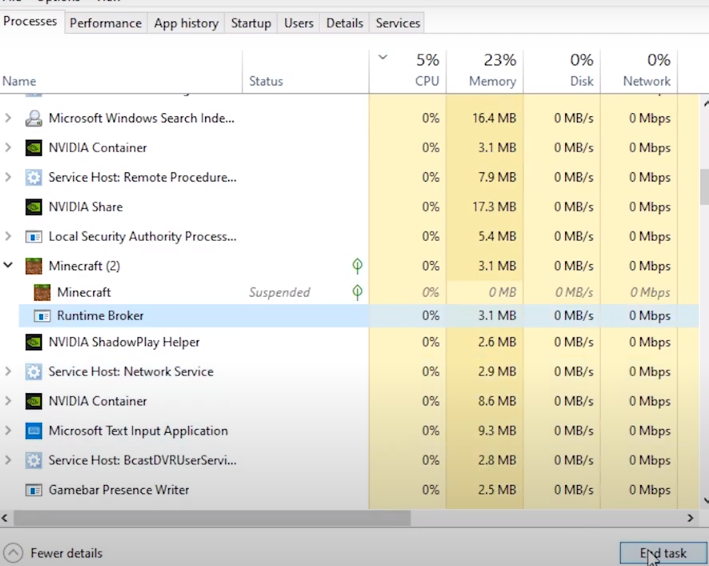This screenshot has height=566, width=709.
Task: Click the Gamebar Presence Writer icon
Action: (x=33, y=490)
